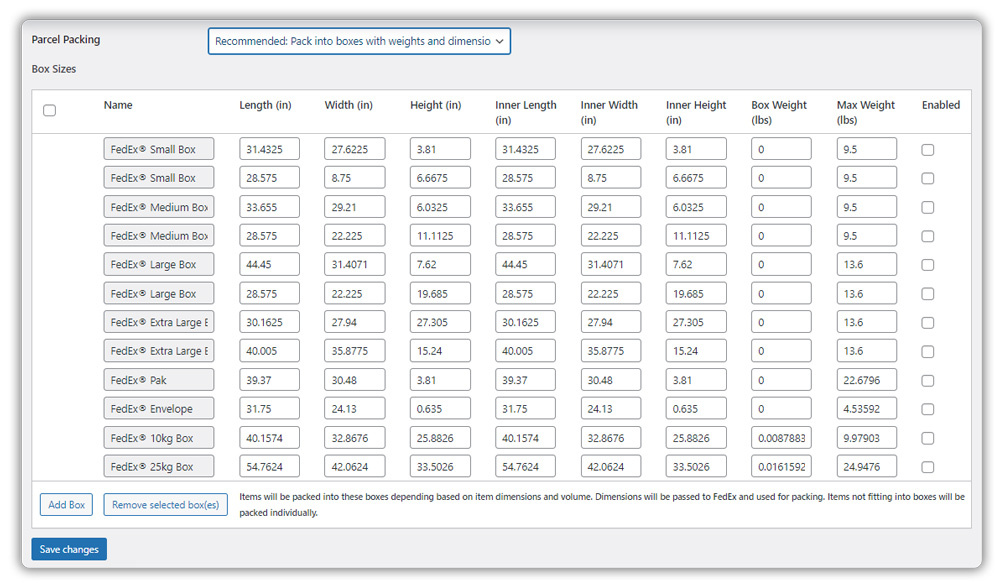The image size is (1000, 586).
Task: Enable the FedEx Pak box checkbox
Action: tap(928, 380)
